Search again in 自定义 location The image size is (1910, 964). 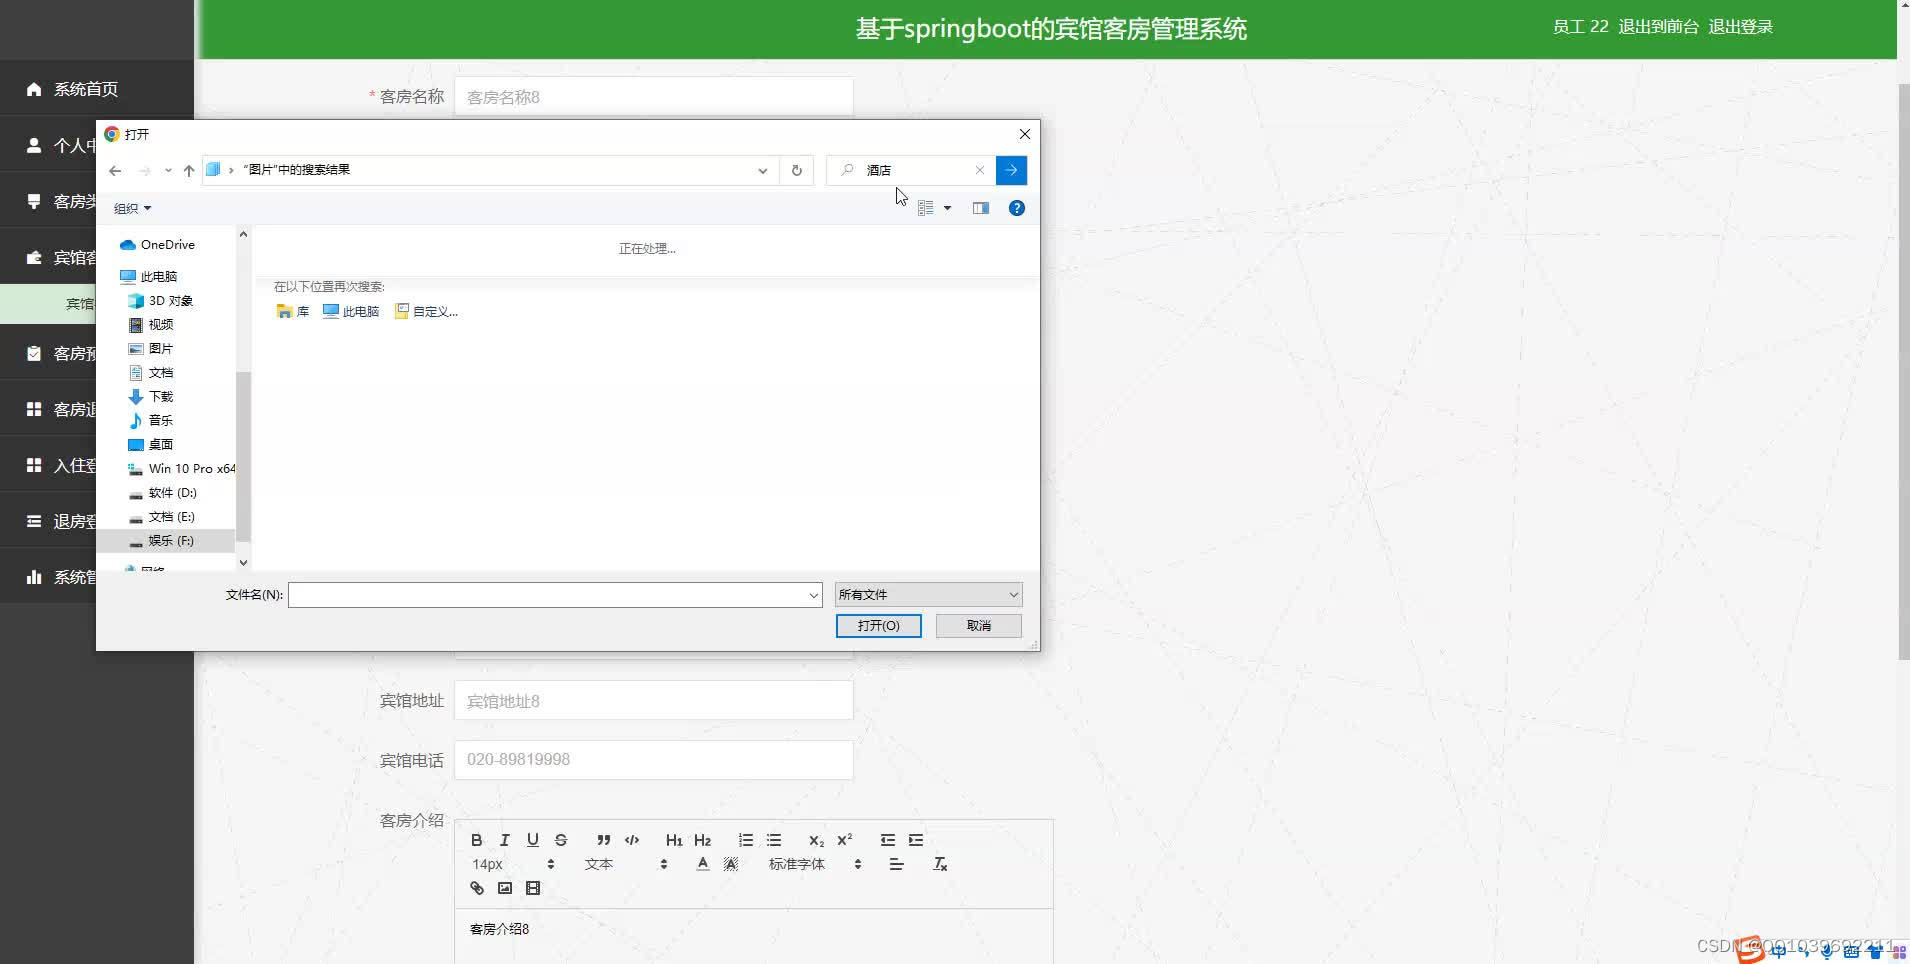[x=427, y=311]
